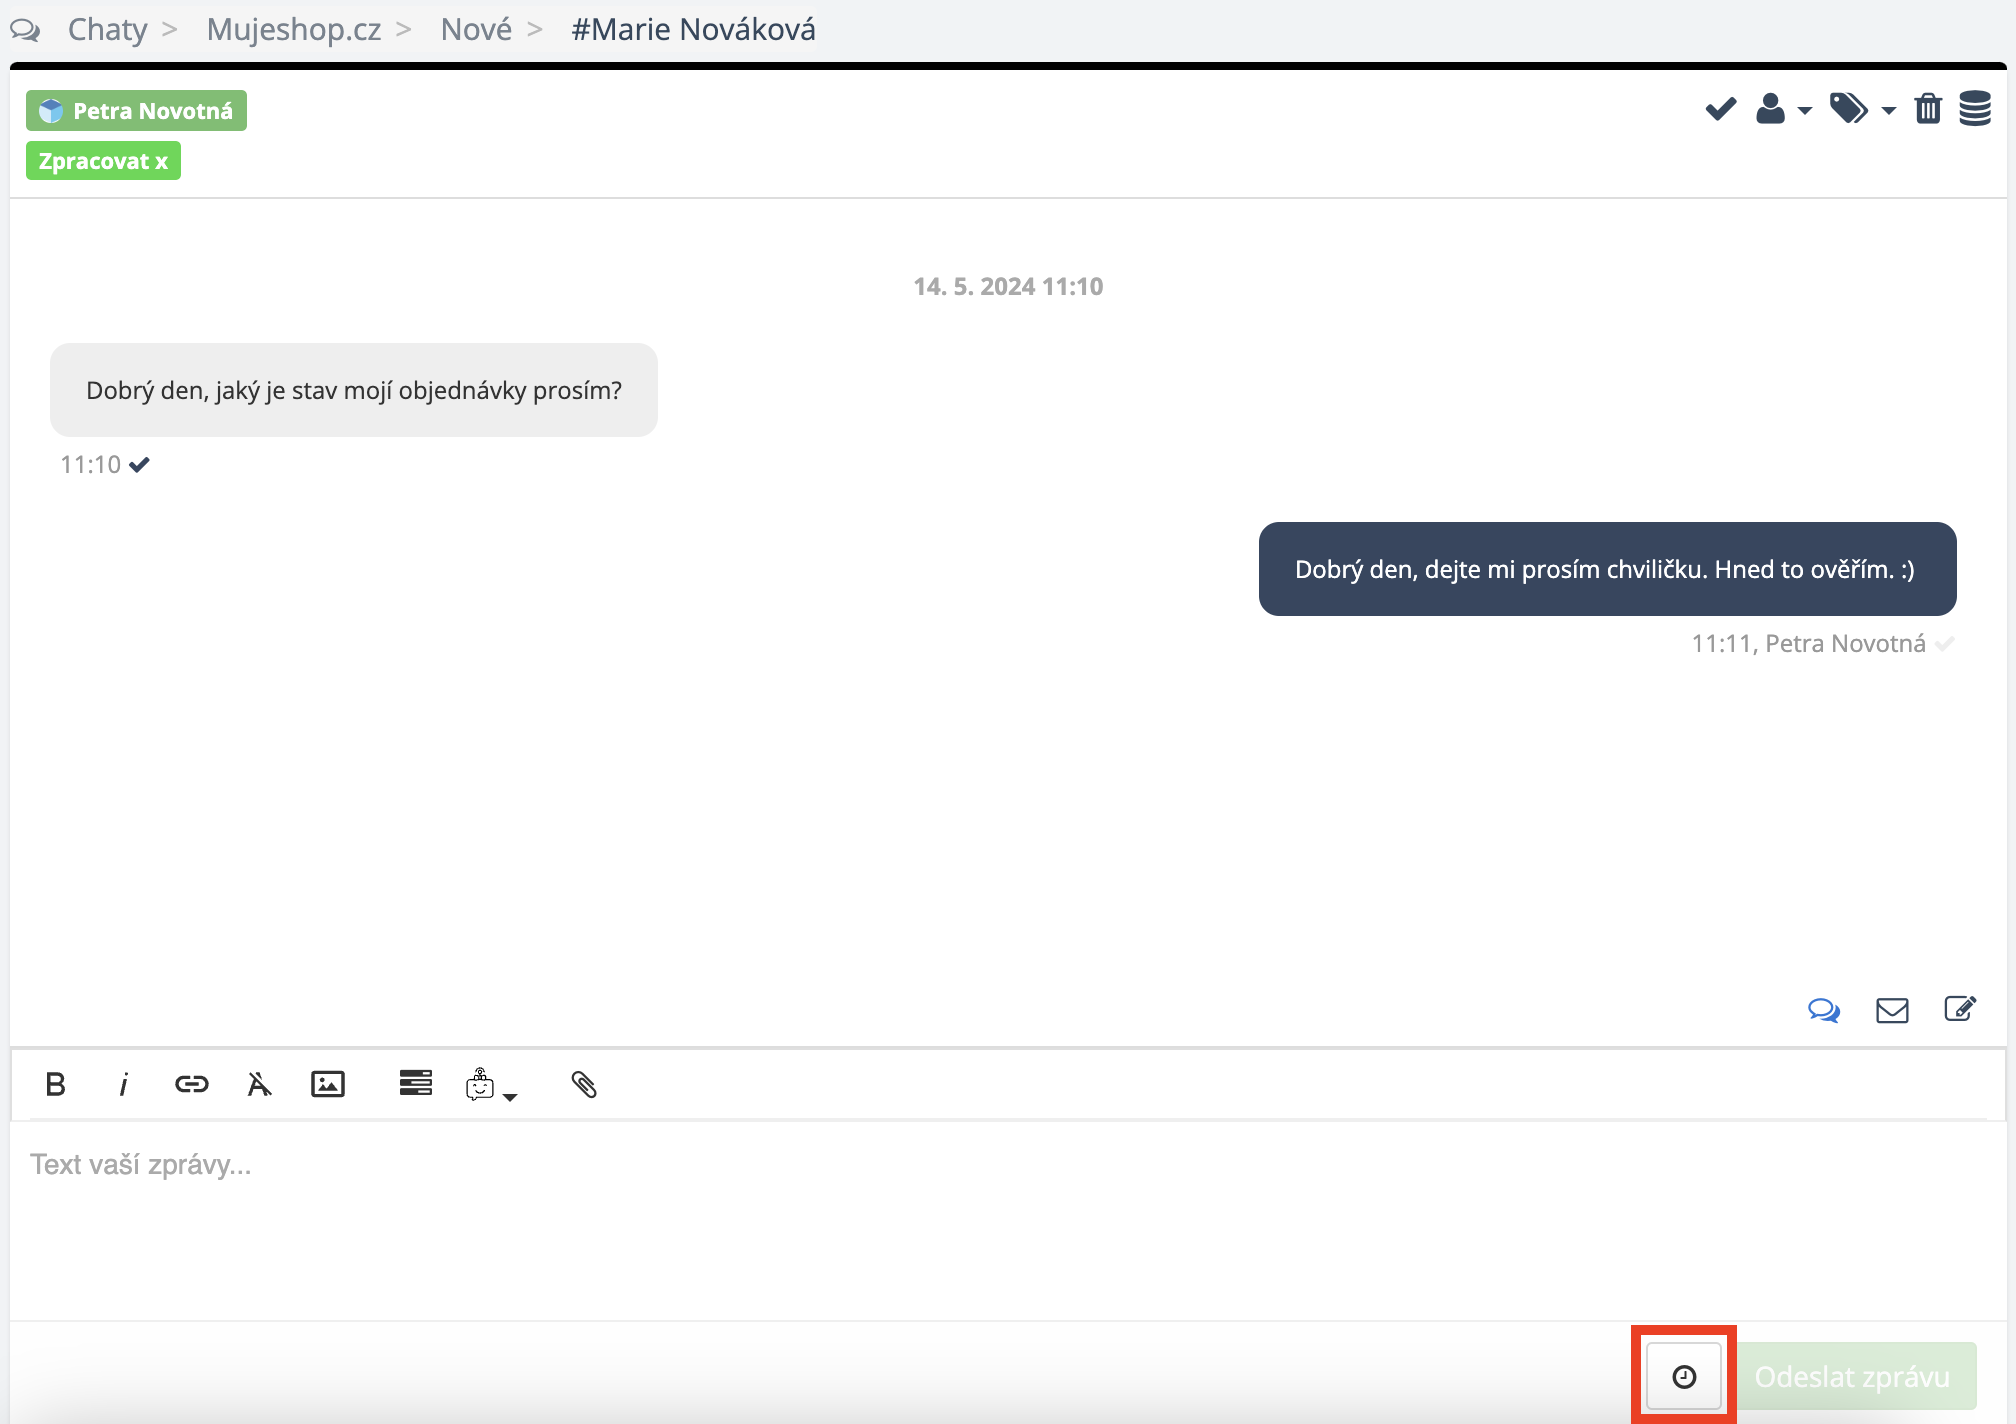
Task: Open Mujeshop.cz breadcrumb item
Action: [293, 30]
